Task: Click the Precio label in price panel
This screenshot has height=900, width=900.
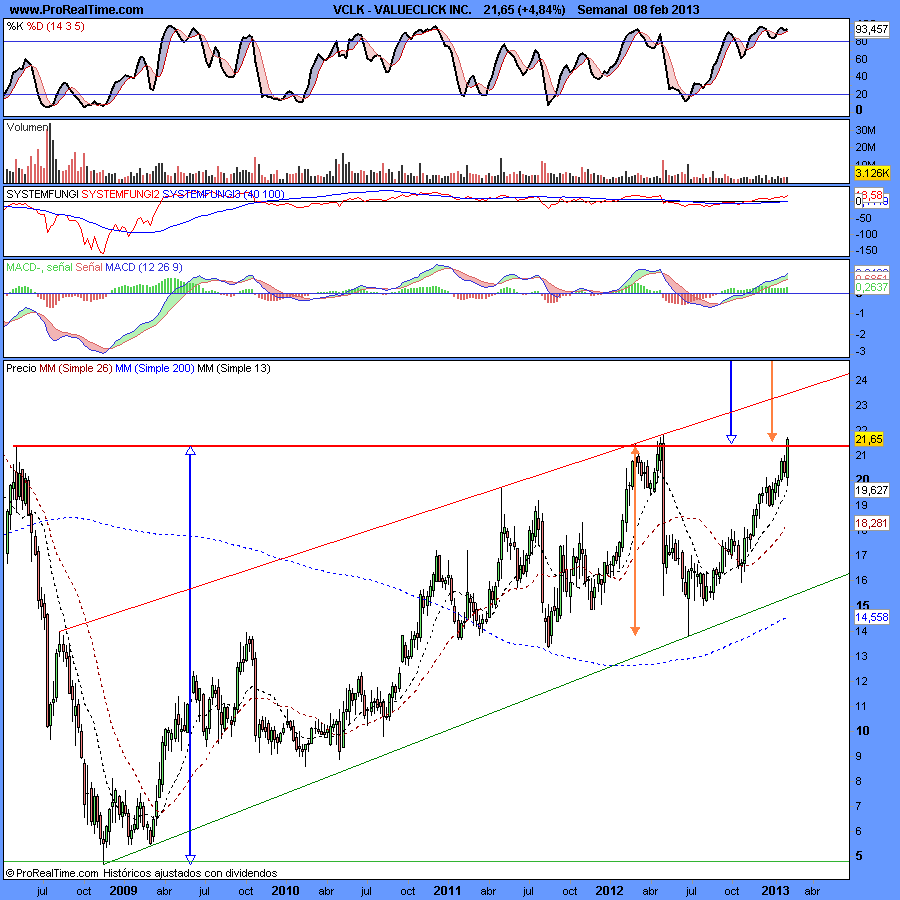Action: pos(21,368)
